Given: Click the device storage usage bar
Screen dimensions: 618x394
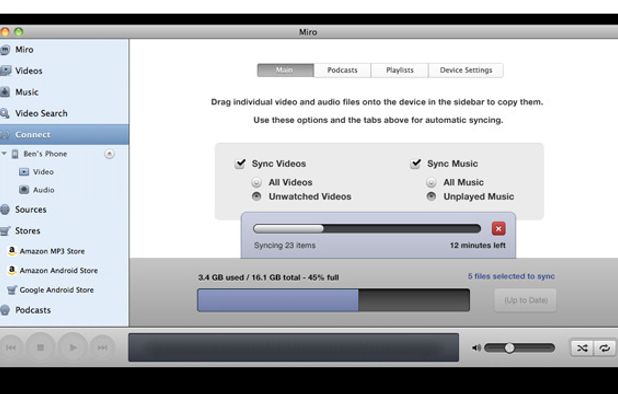Looking at the screenshot, I should (x=333, y=300).
